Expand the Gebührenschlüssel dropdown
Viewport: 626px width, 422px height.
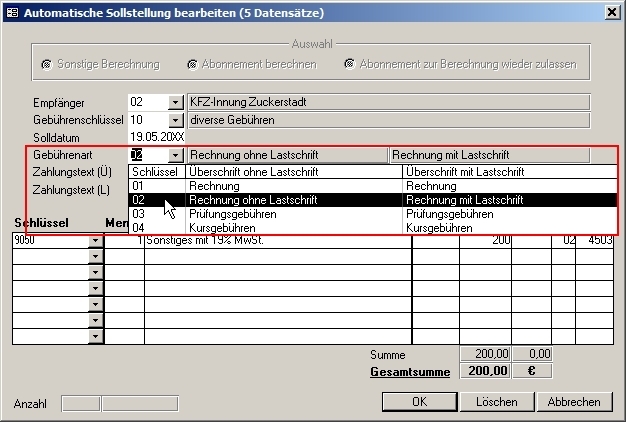[175, 120]
